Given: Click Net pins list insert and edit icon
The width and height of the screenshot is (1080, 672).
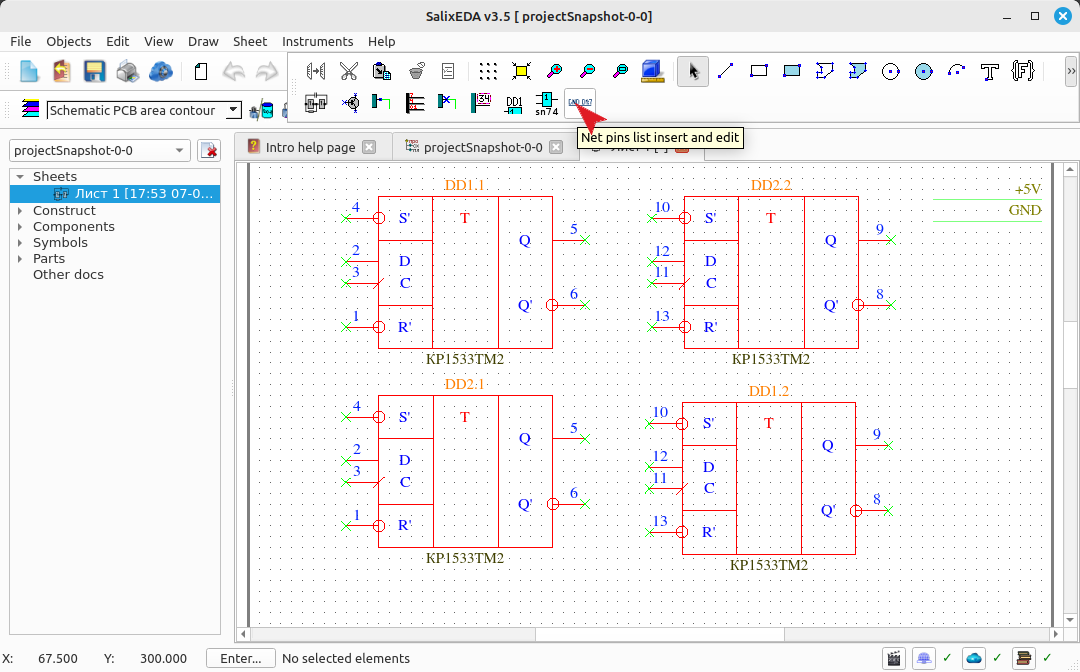Looking at the screenshot, I should click(579, 103).
